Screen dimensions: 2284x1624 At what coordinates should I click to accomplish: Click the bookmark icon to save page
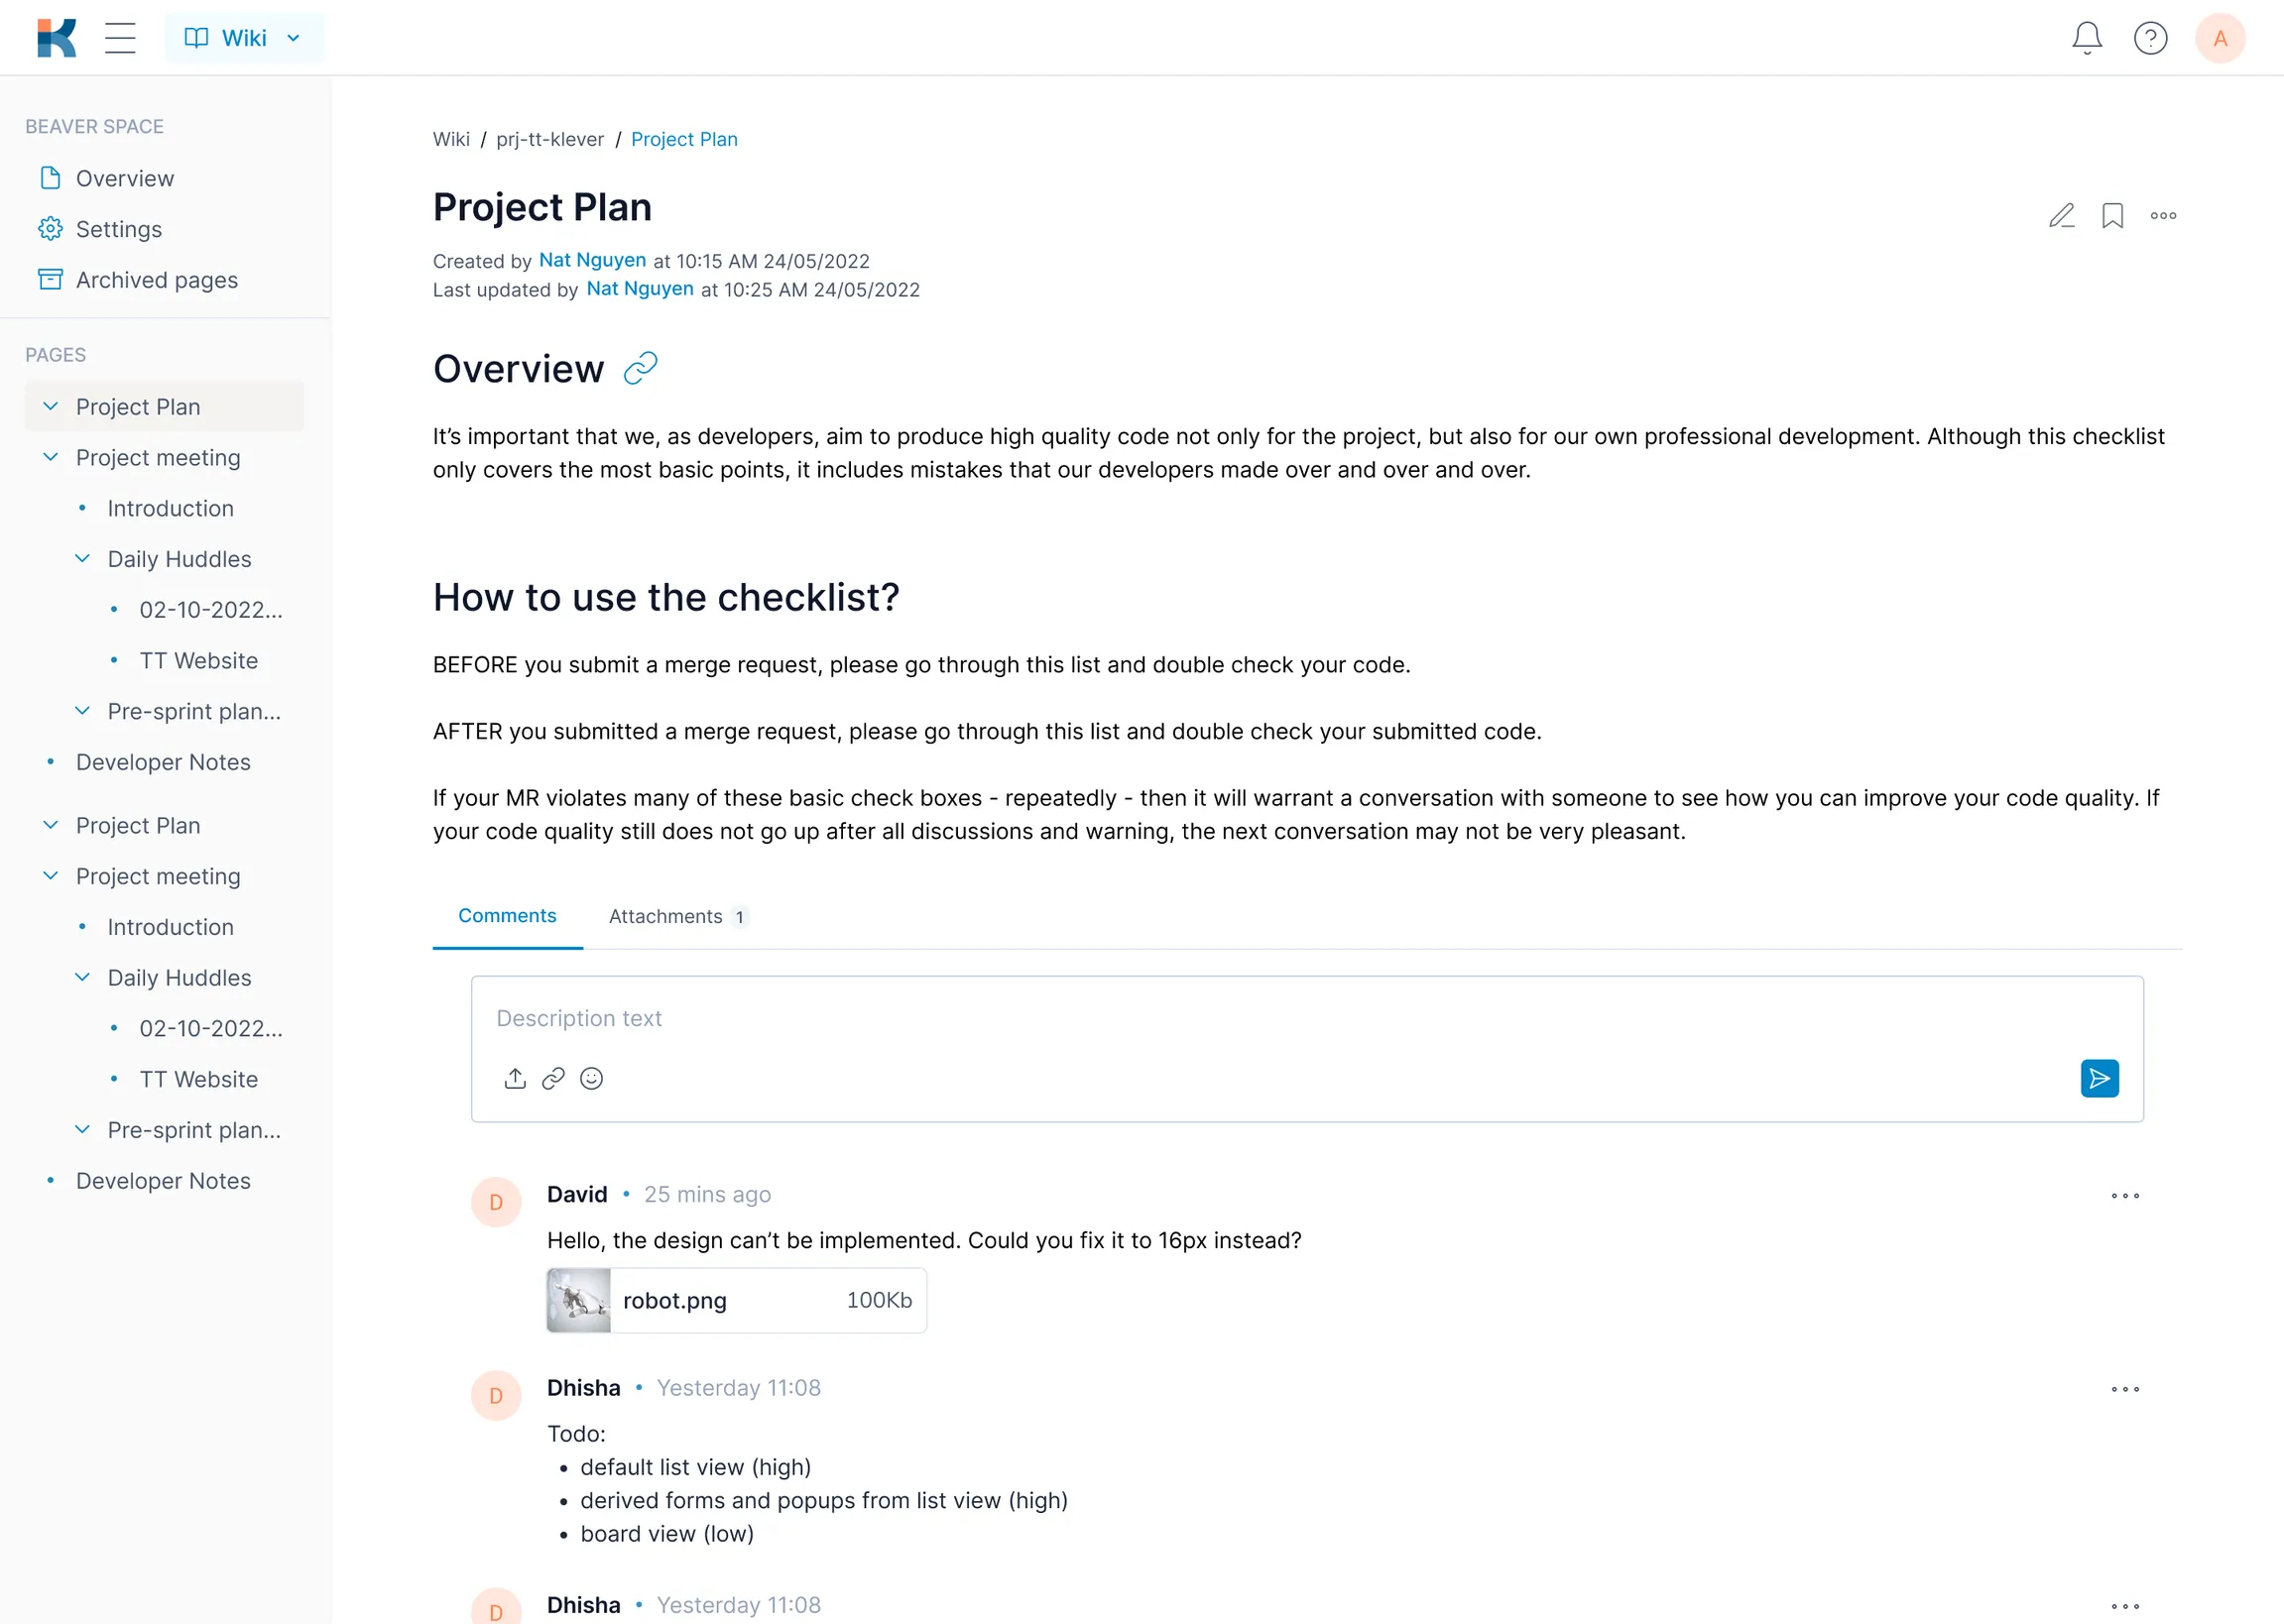tap(2111, 214)
